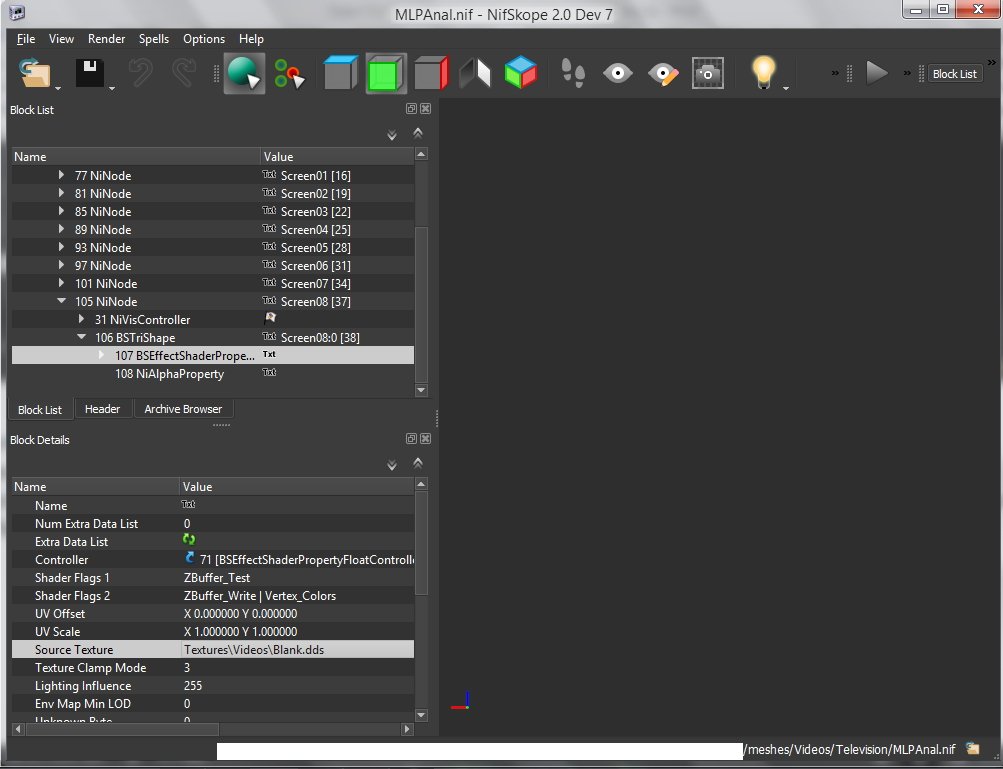This screenshot has height=769, width=1003.
Task: Switch to the Archive Browser tab
Action: [x=183, y=409]
